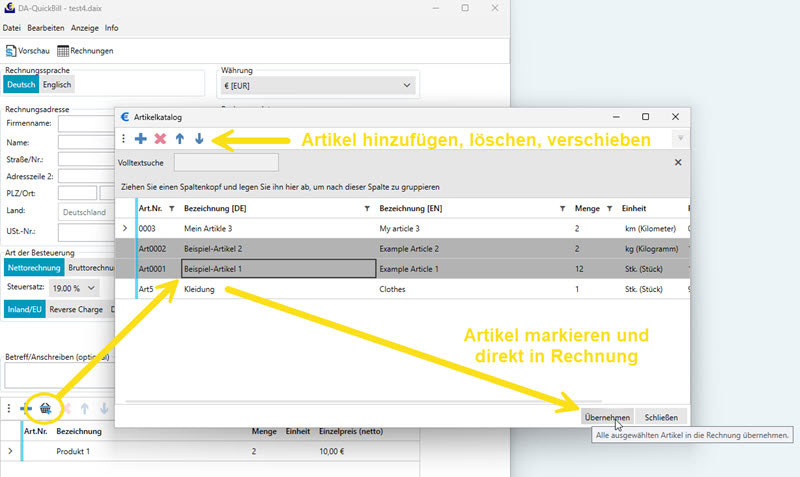
Task: Open the Land Deutschland field
Action: (86, 212)
